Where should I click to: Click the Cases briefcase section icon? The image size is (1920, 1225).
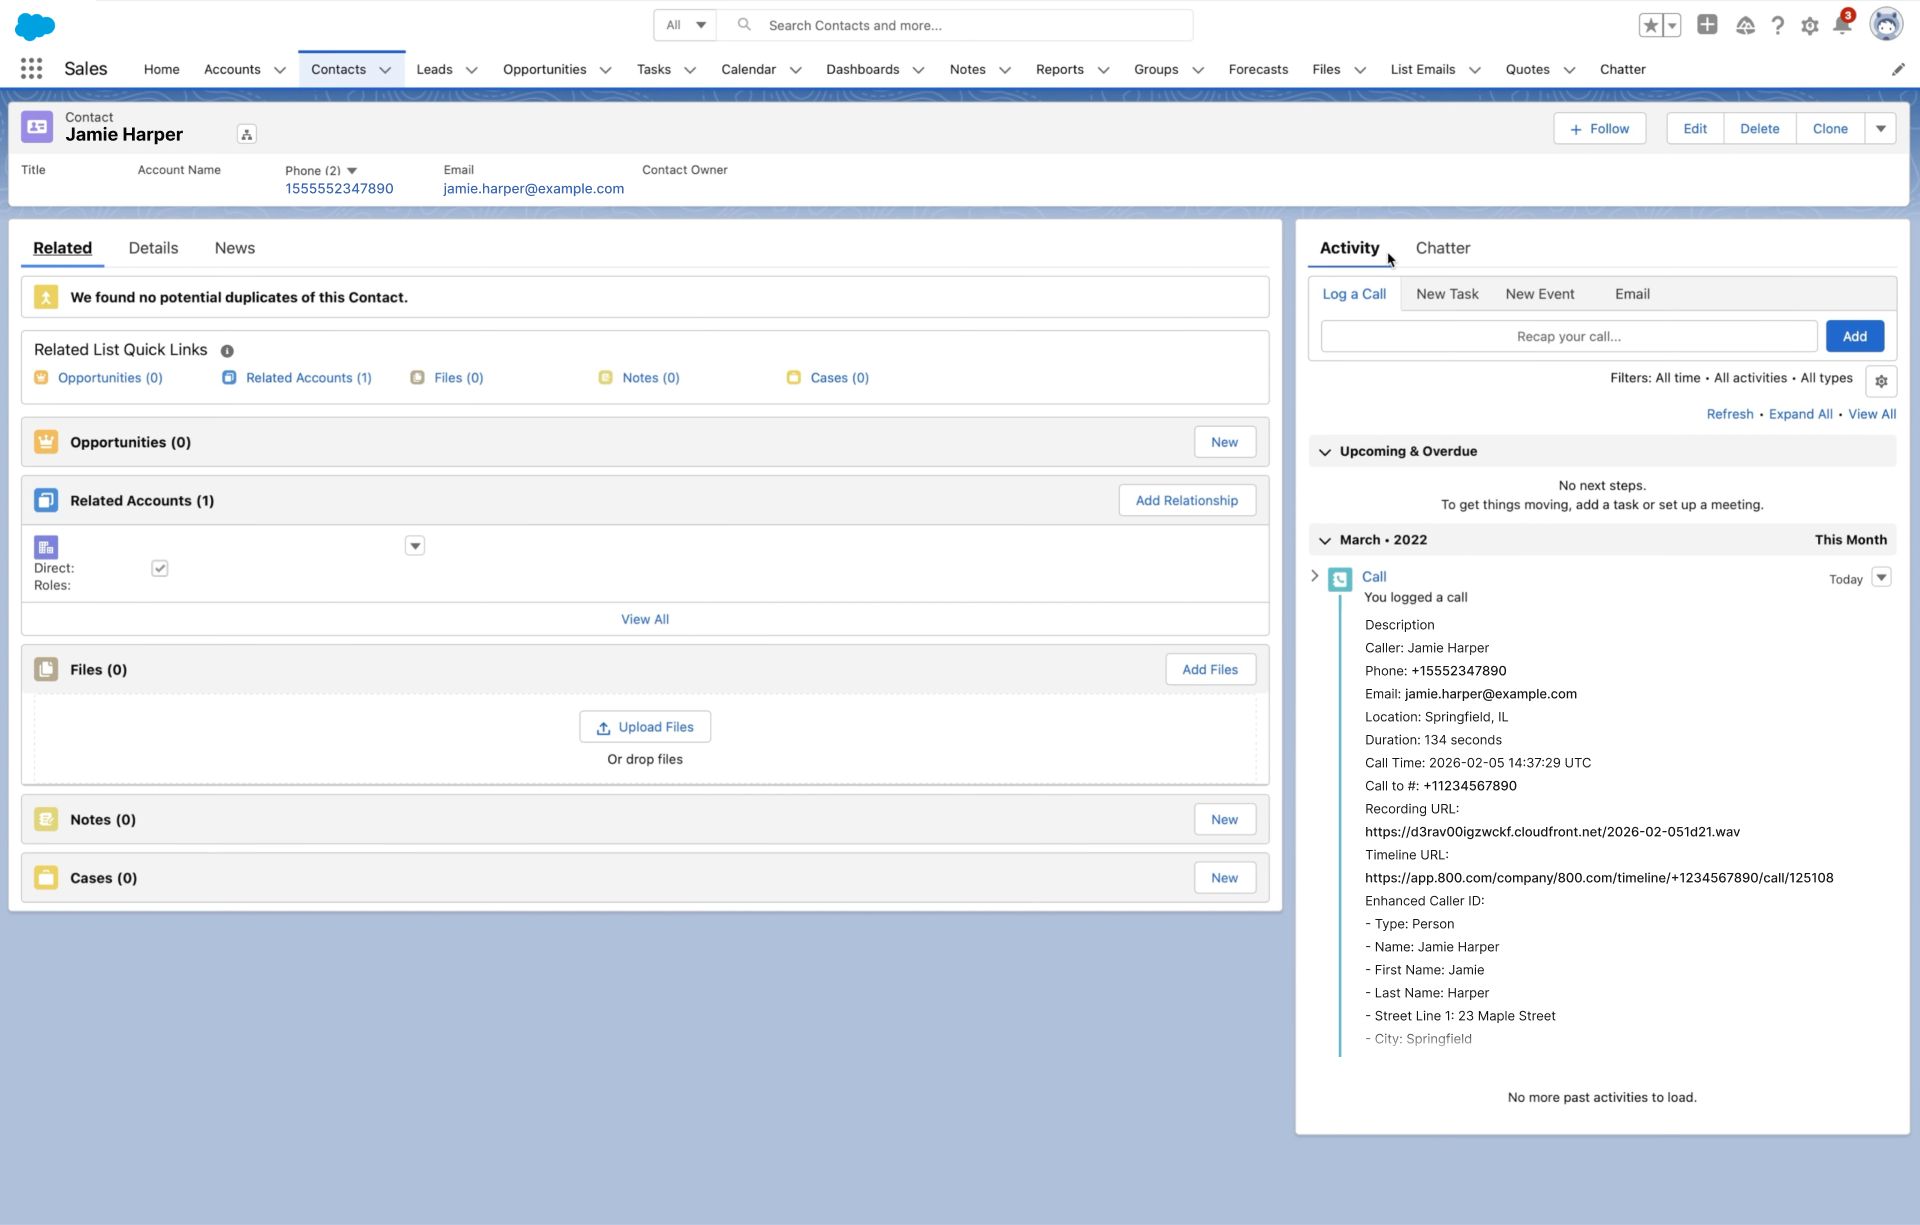46,878
